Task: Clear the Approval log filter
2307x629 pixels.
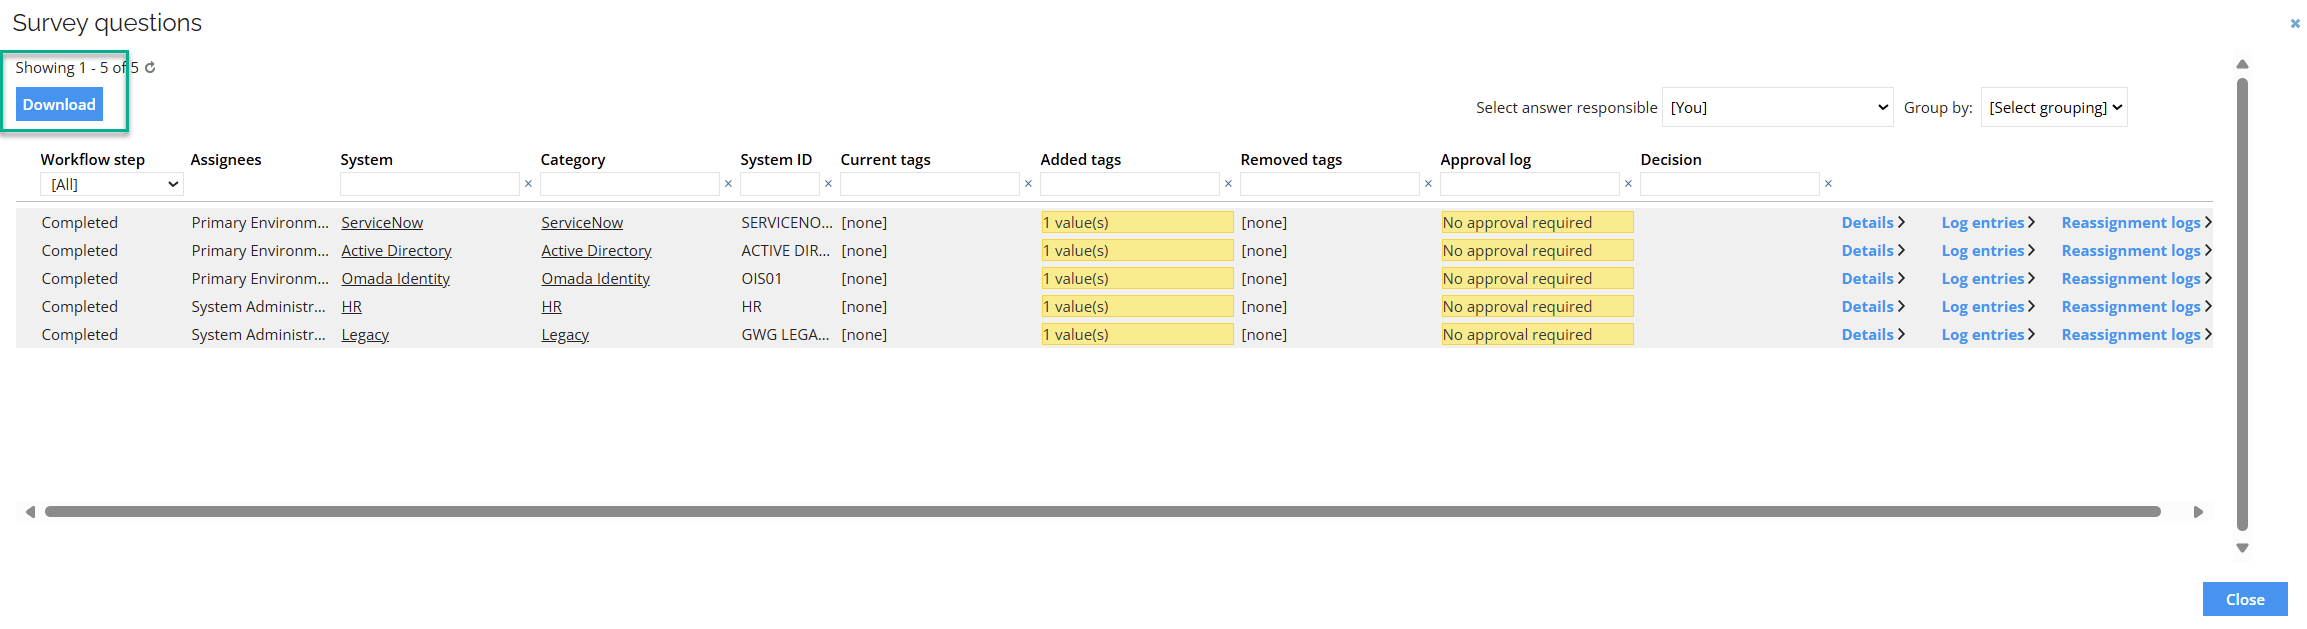Action: (x=1628, y=184)
